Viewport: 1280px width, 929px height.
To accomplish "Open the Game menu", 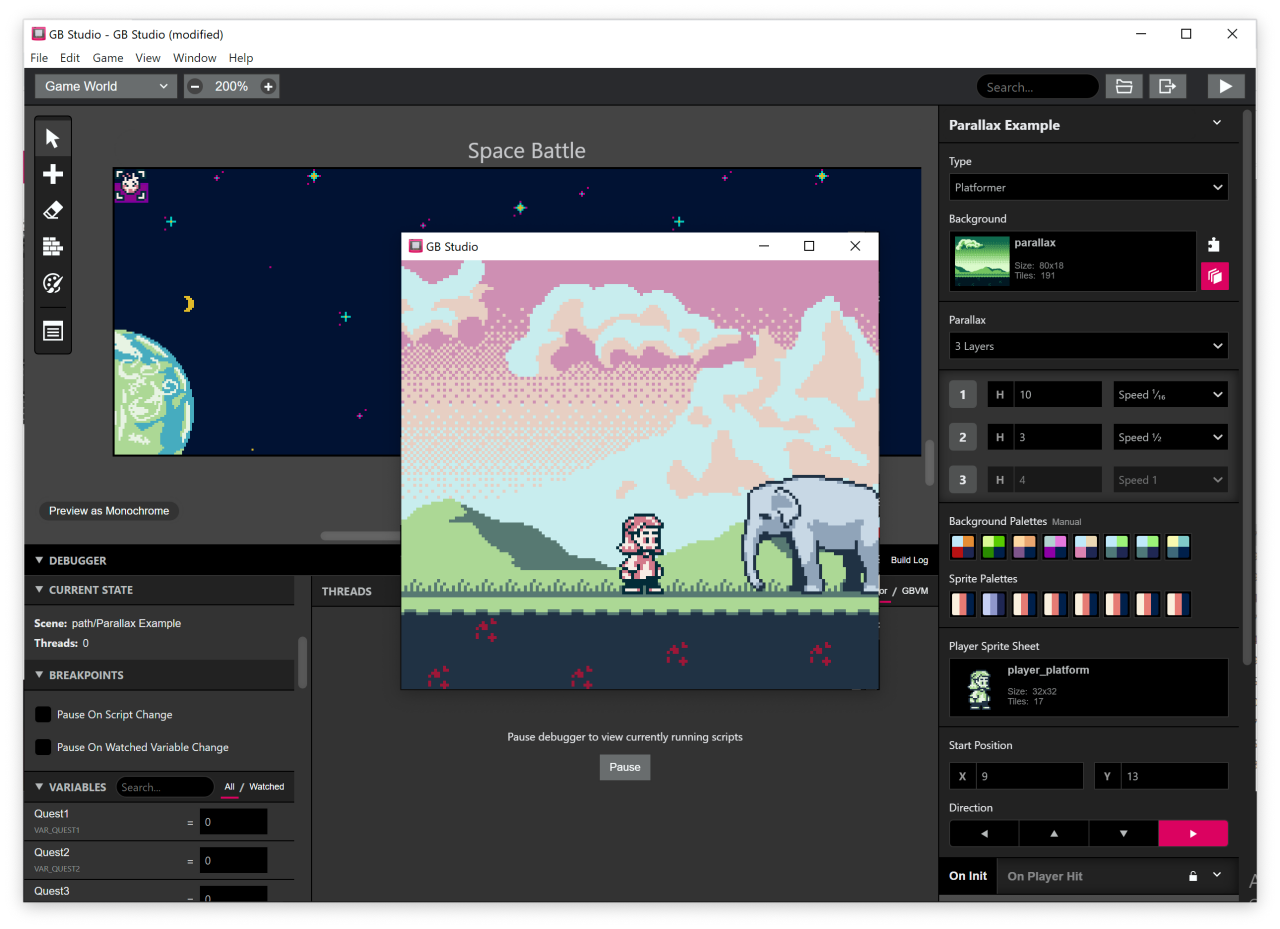I will pos(108,58).
